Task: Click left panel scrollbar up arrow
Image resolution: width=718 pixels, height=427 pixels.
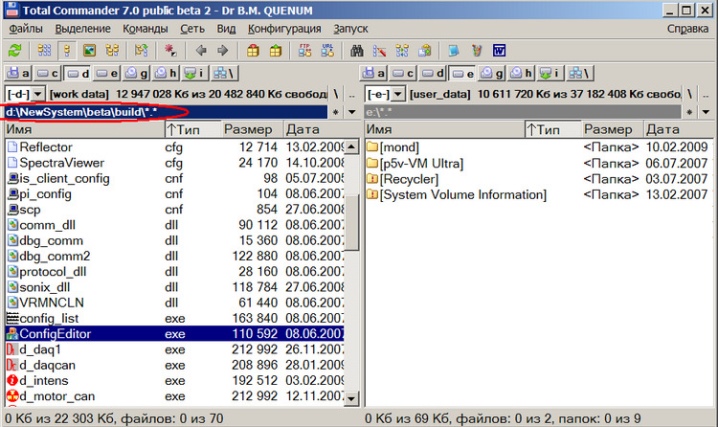Action: pyautogui.click(x=351, y=146)
